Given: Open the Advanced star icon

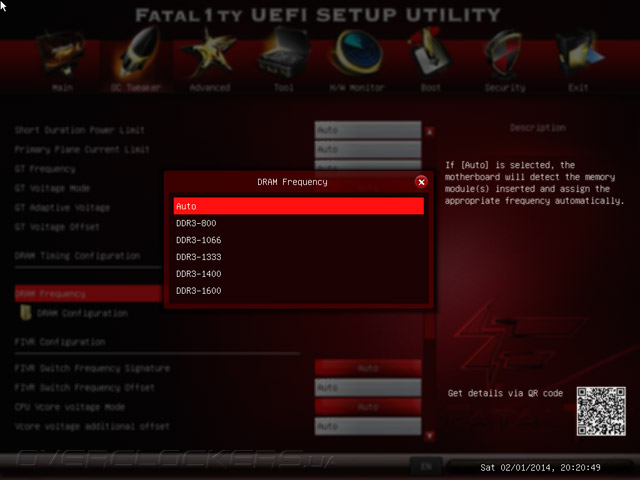Looking at the screenshot, I should (x=210, y=54).
